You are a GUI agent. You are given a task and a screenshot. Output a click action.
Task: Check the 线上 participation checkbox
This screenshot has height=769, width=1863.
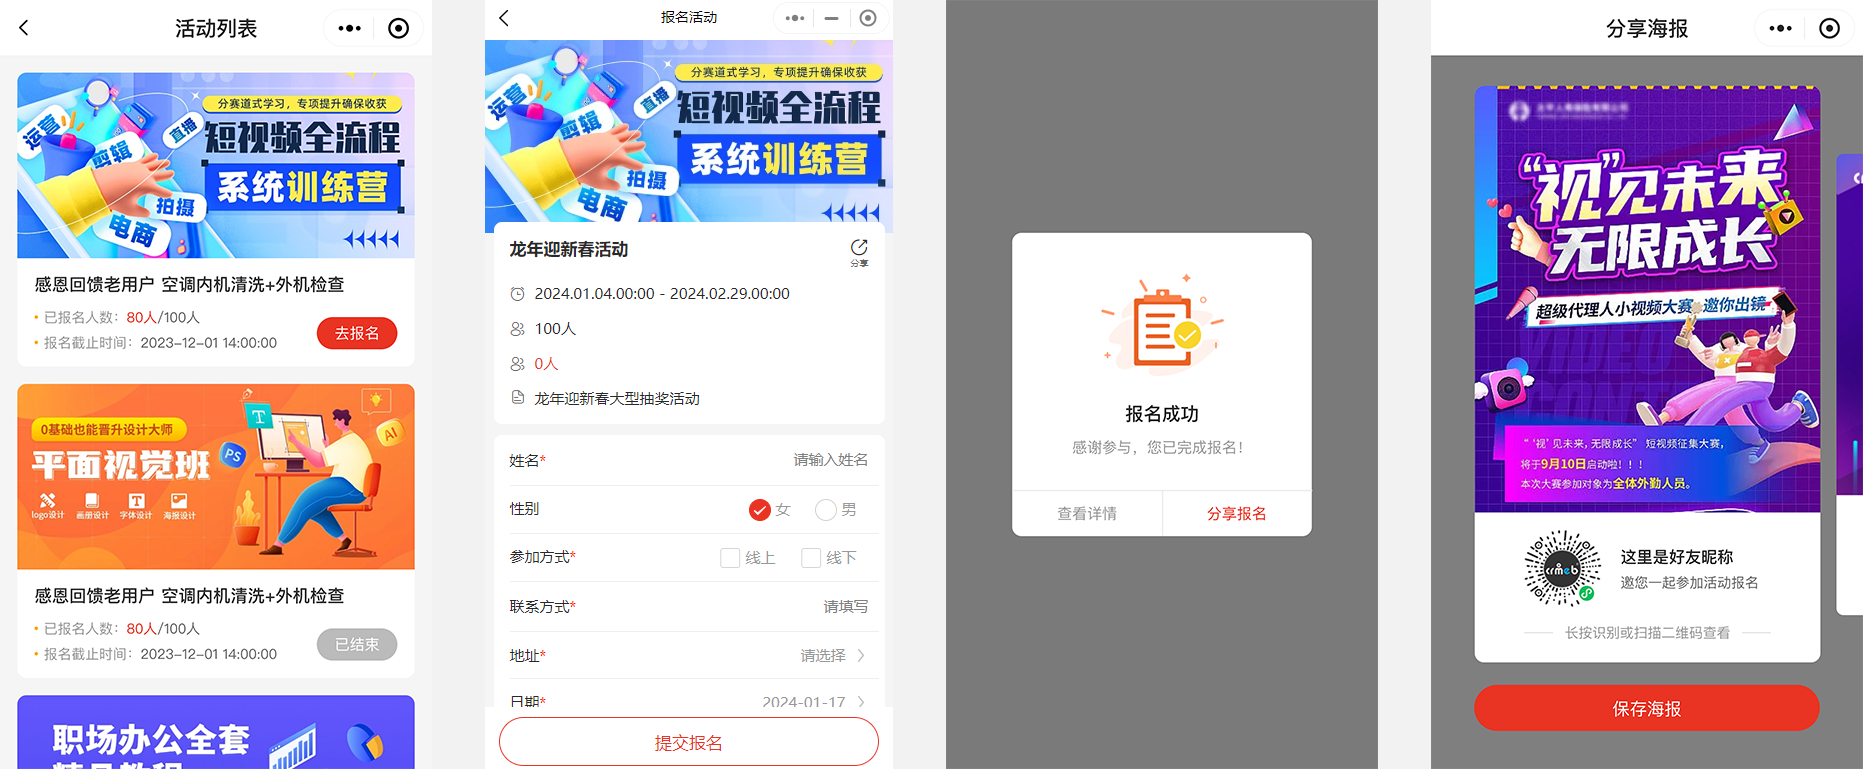pos(730,558)
